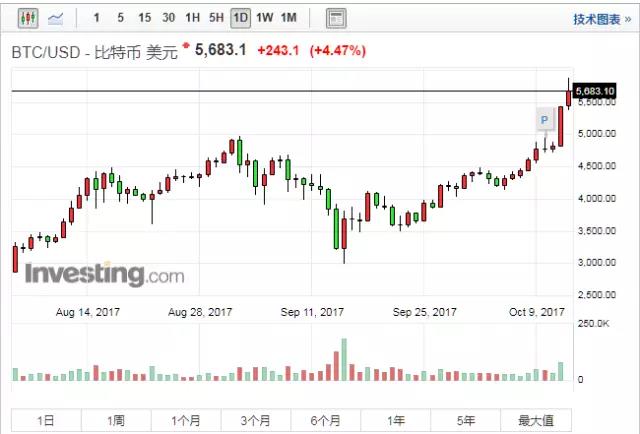
Task: Switch to the 1W interval
Action: click(x=264, y=18)
